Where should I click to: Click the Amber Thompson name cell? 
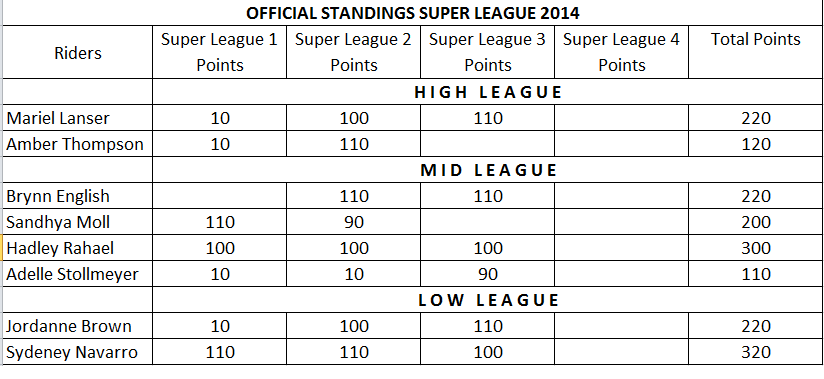[78, 144]
